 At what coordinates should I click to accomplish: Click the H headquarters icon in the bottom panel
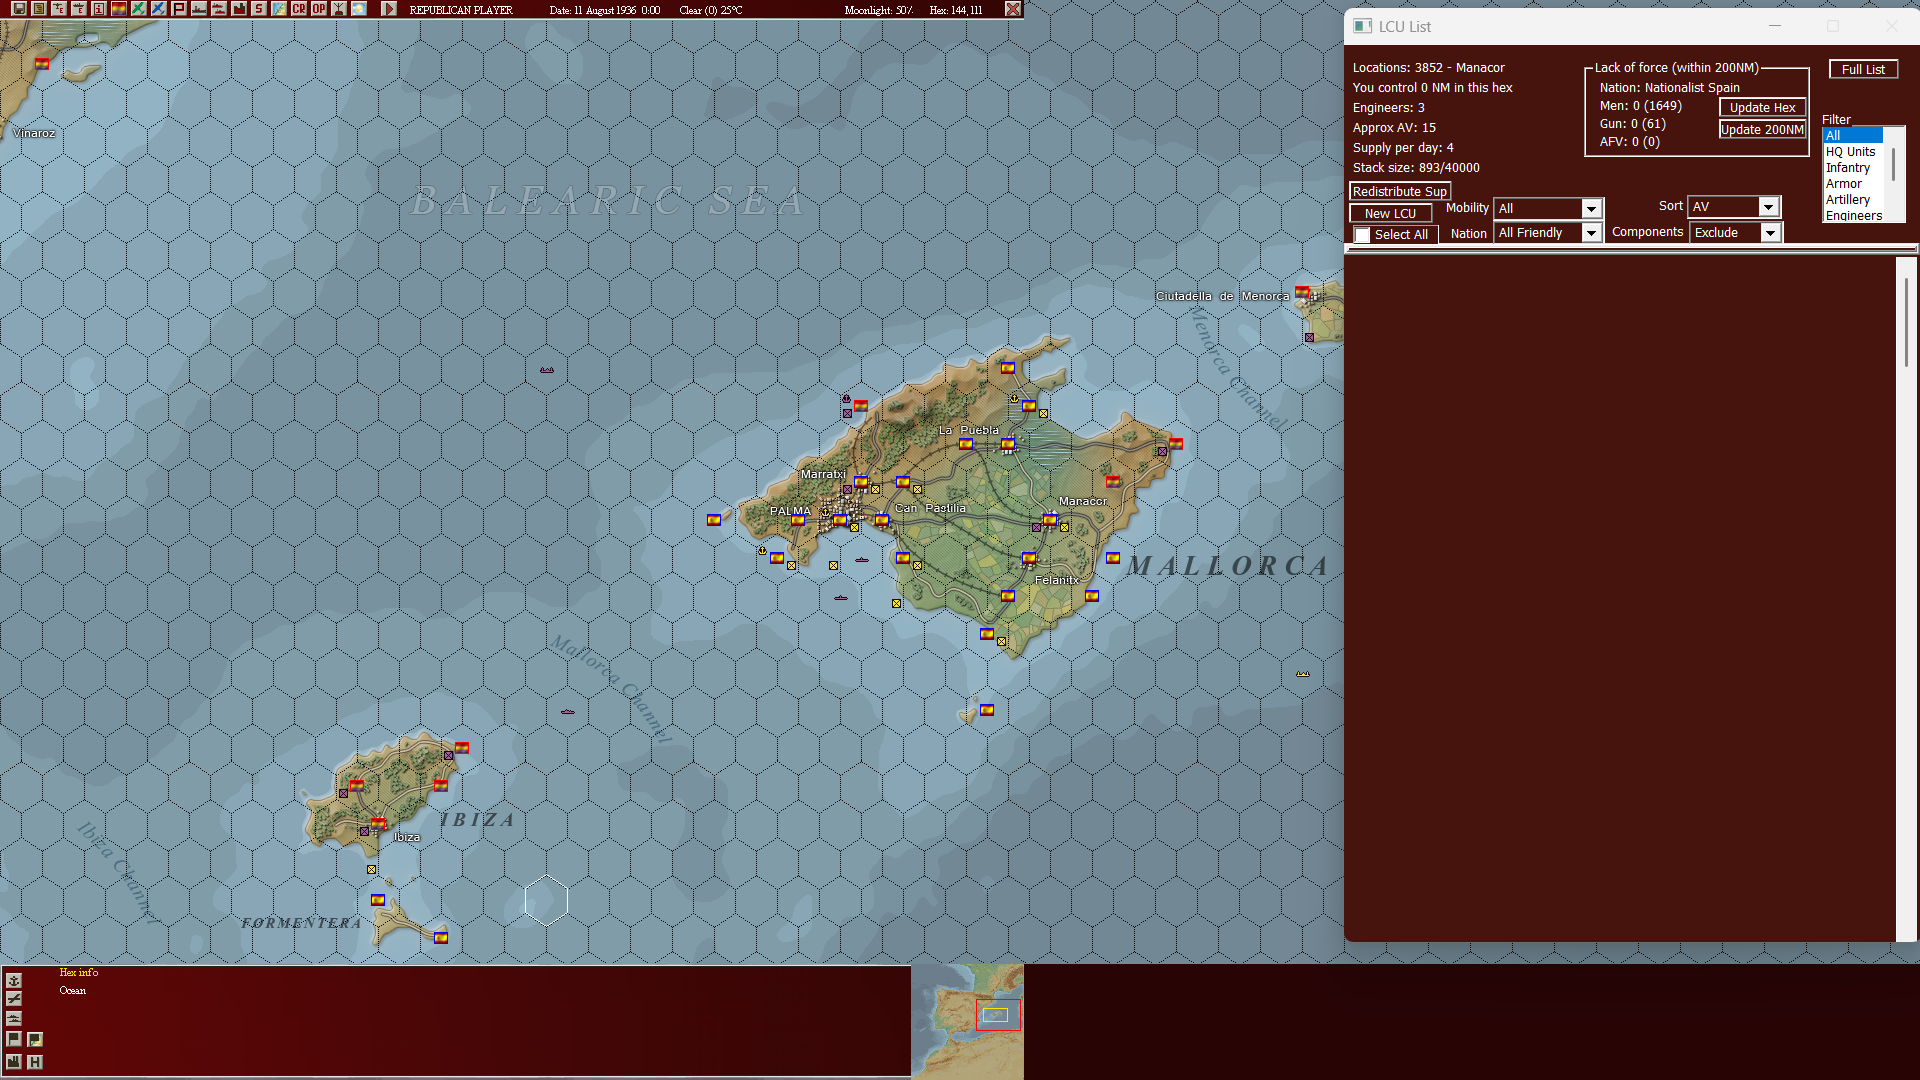coord(35,1062)
